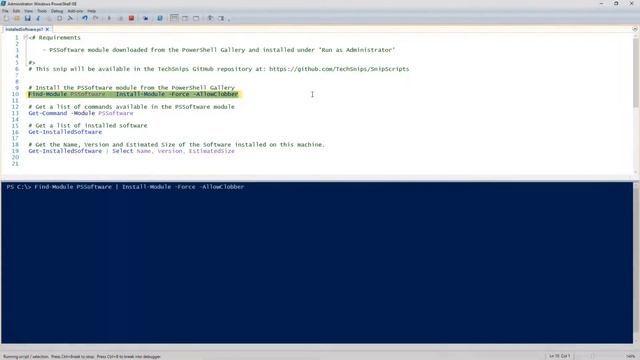The image size is (640, 360).
Task: Click the zoom percentage in the status bar
Action: tap(631, 356)
